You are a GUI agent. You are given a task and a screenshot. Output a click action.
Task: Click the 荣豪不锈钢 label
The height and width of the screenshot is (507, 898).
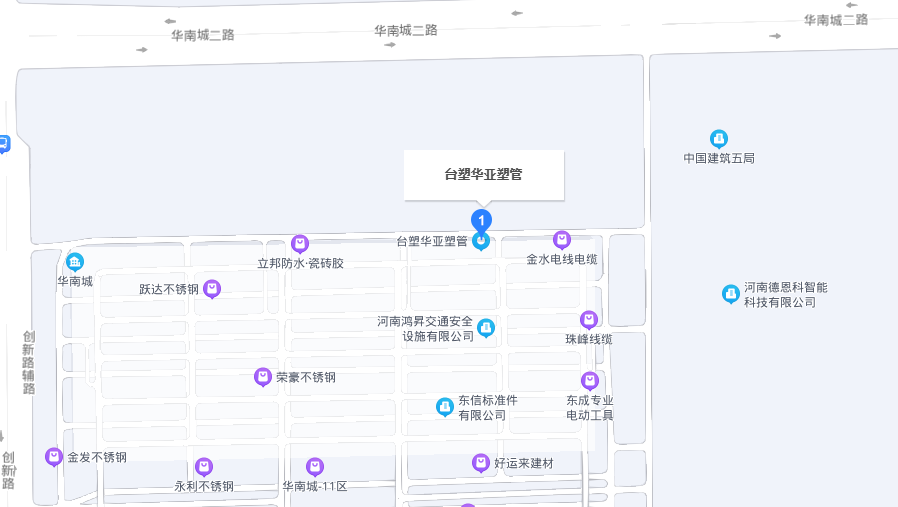coord(306,377)
